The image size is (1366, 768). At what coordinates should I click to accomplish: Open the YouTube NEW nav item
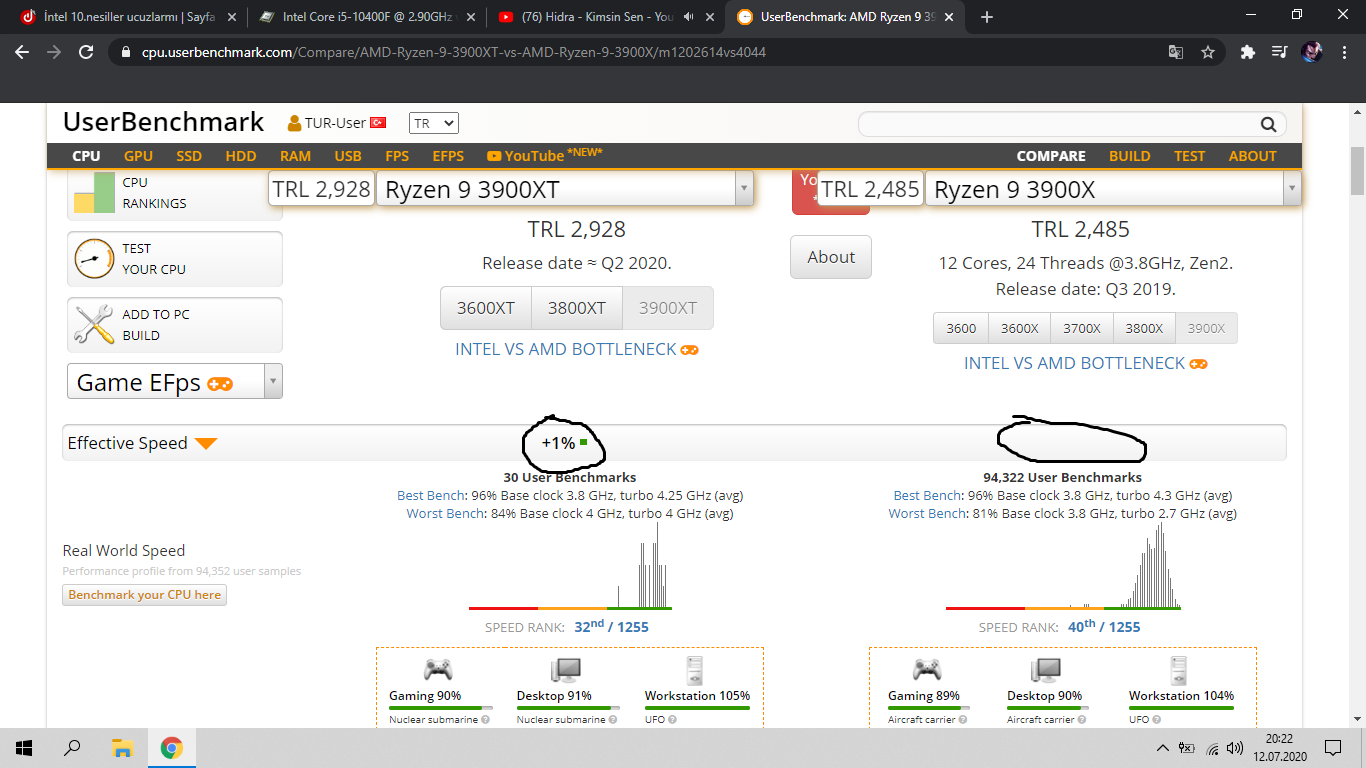click(x=545, y=155)
